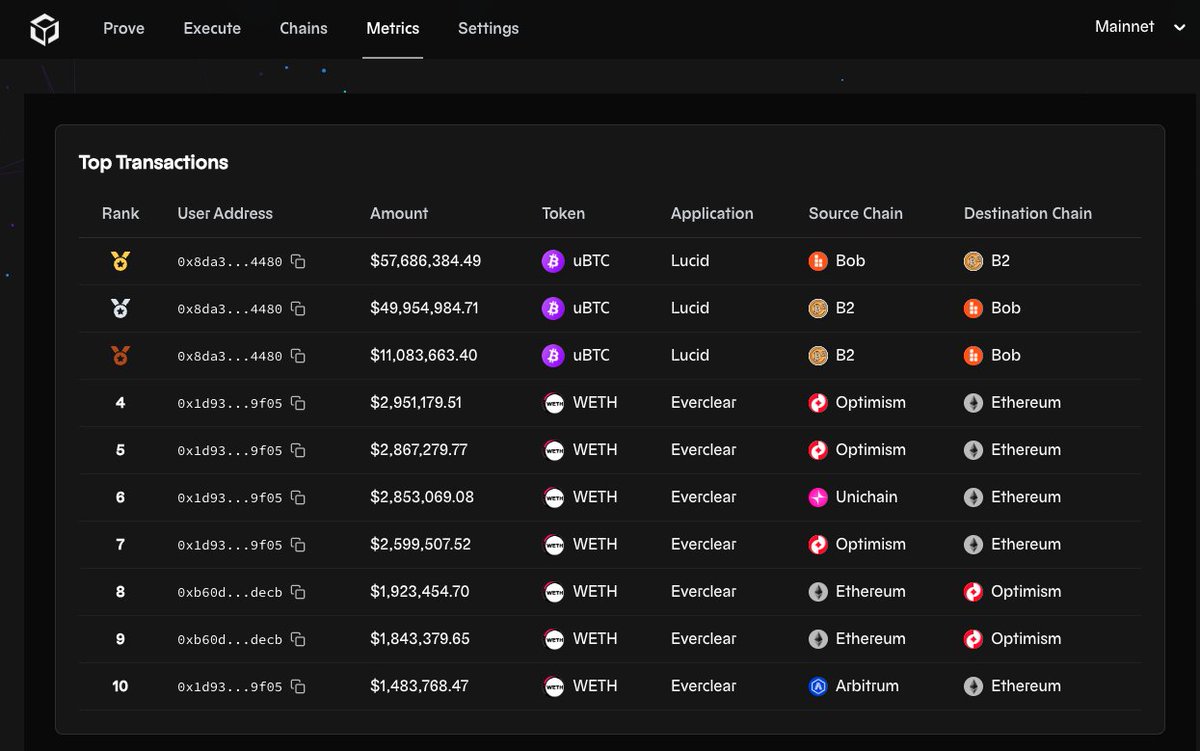
Task: Click the Top Transactions heading
Action: [x=154, y=162]
